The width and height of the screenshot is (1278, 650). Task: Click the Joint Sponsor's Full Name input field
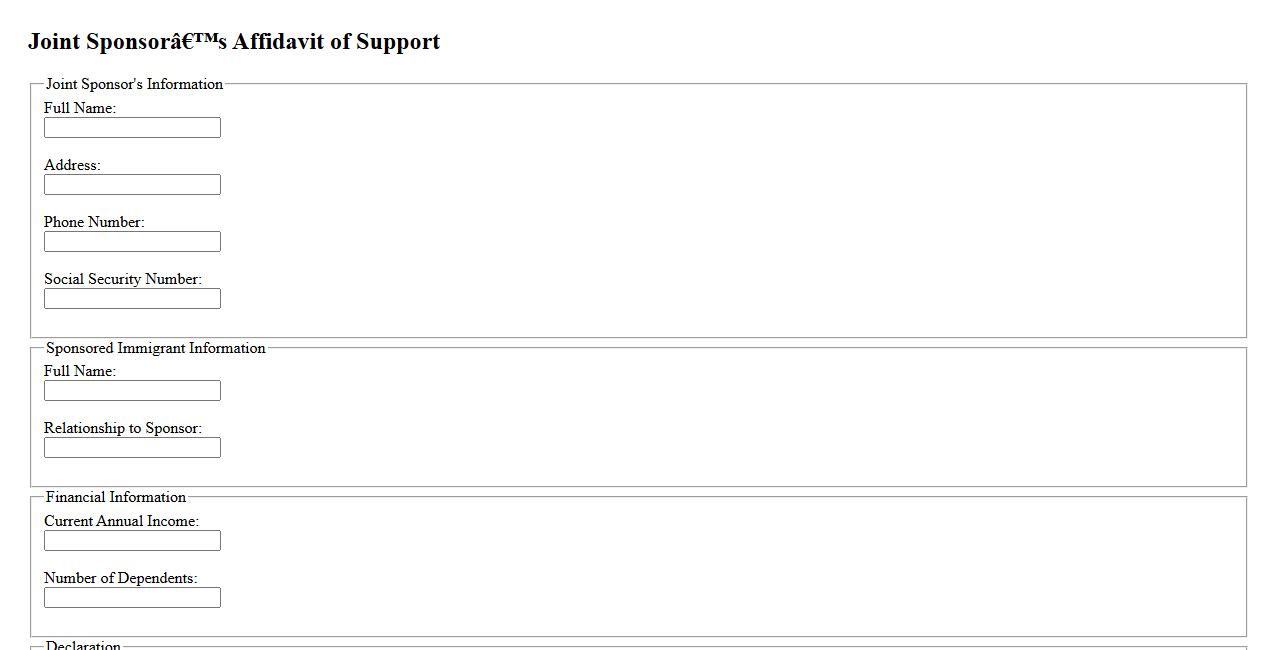(132, 128)
